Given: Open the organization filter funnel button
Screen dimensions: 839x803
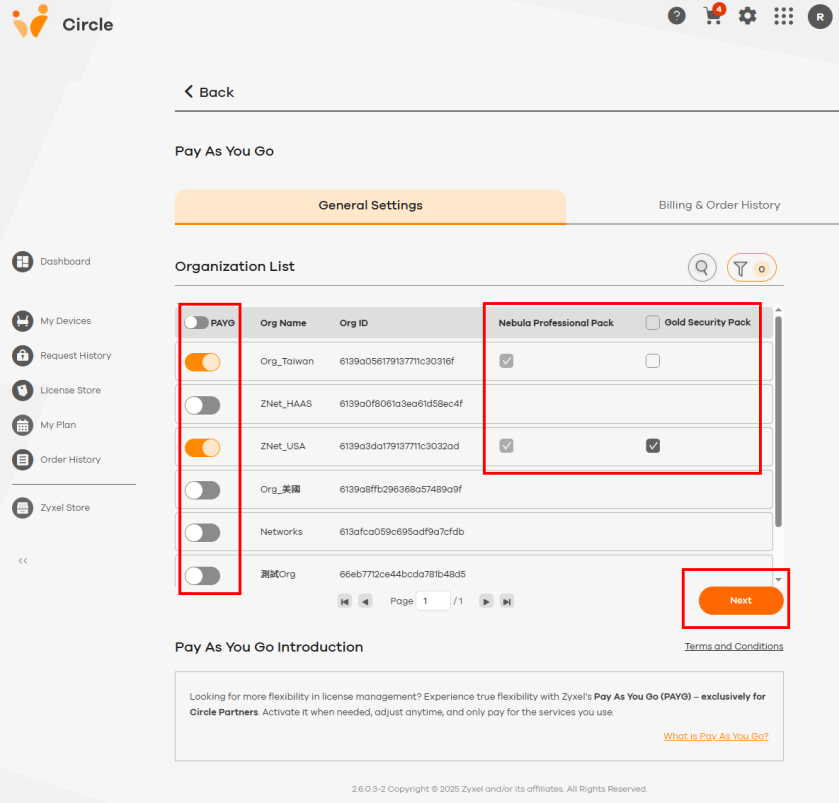Looking at the screenshot, I should point(751,267).
